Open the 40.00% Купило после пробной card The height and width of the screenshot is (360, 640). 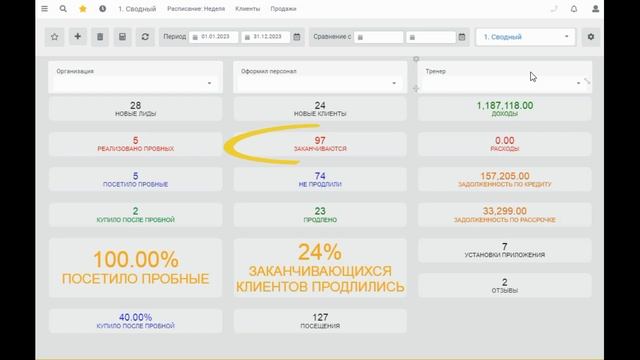pos(136,321)
